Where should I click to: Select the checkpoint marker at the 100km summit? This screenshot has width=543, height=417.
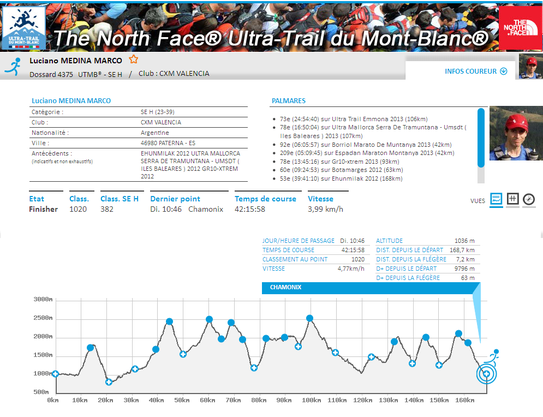point(310,318)
